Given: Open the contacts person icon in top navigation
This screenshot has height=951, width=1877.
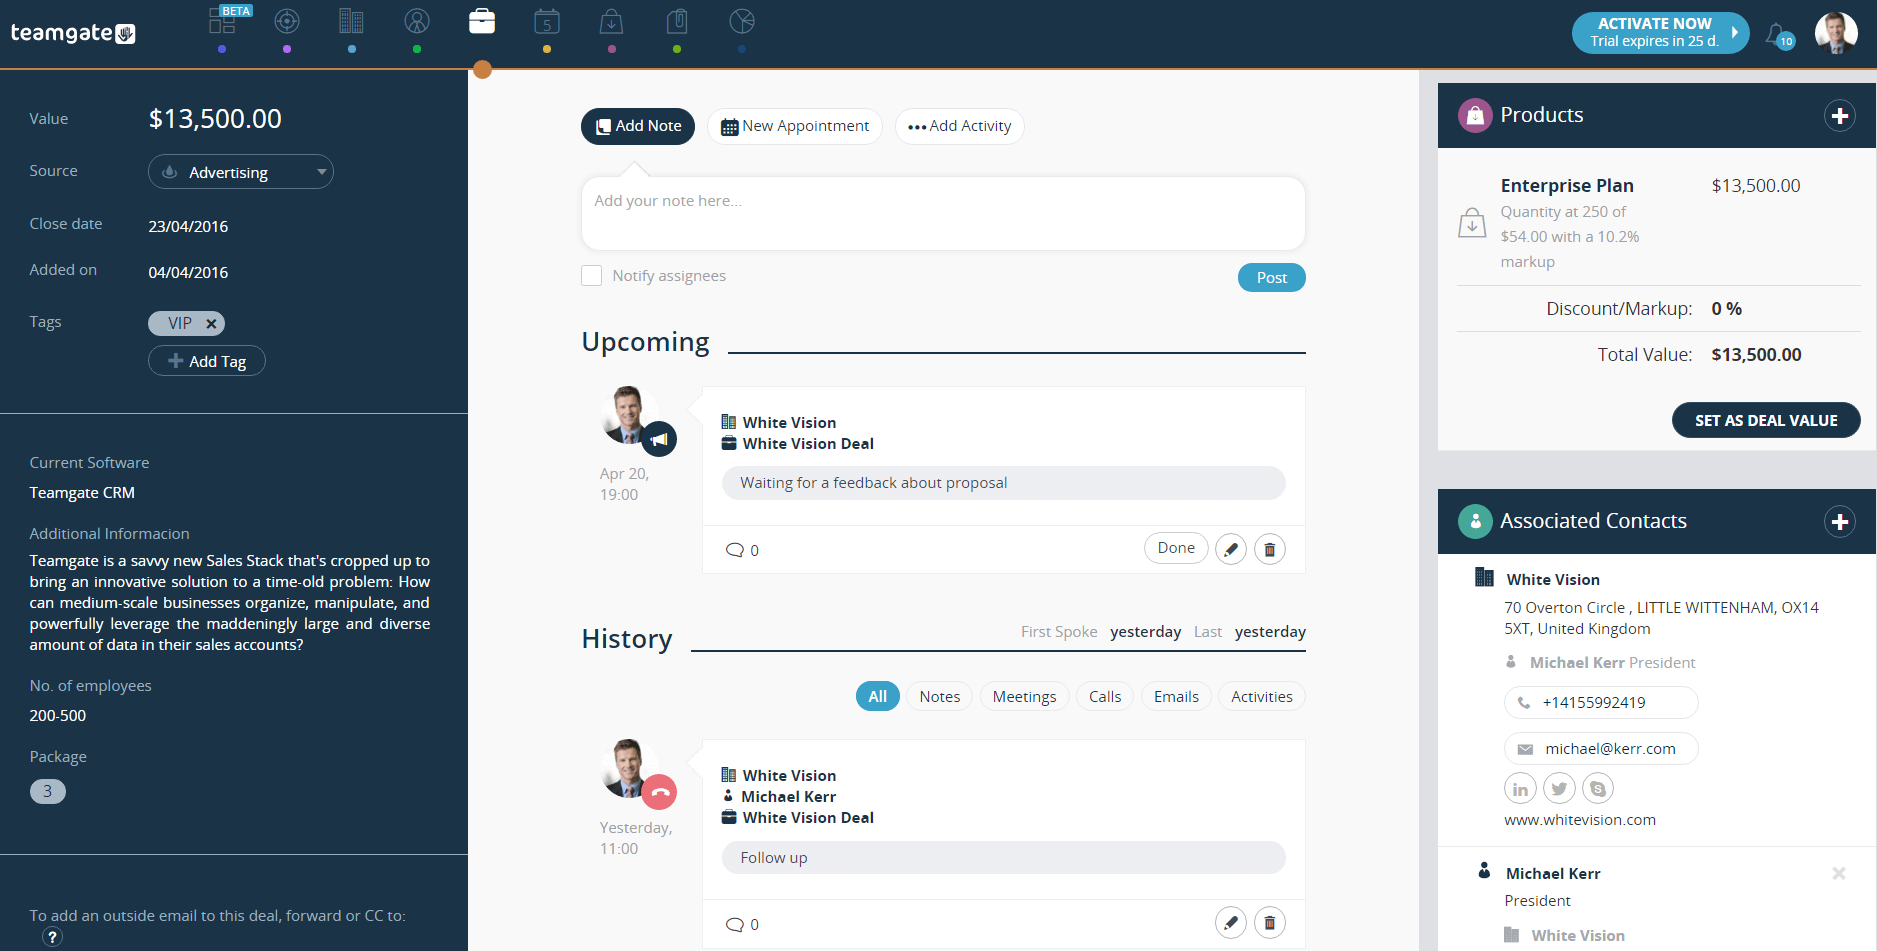Looking at the screenshot, I should [x=417, y=21].
